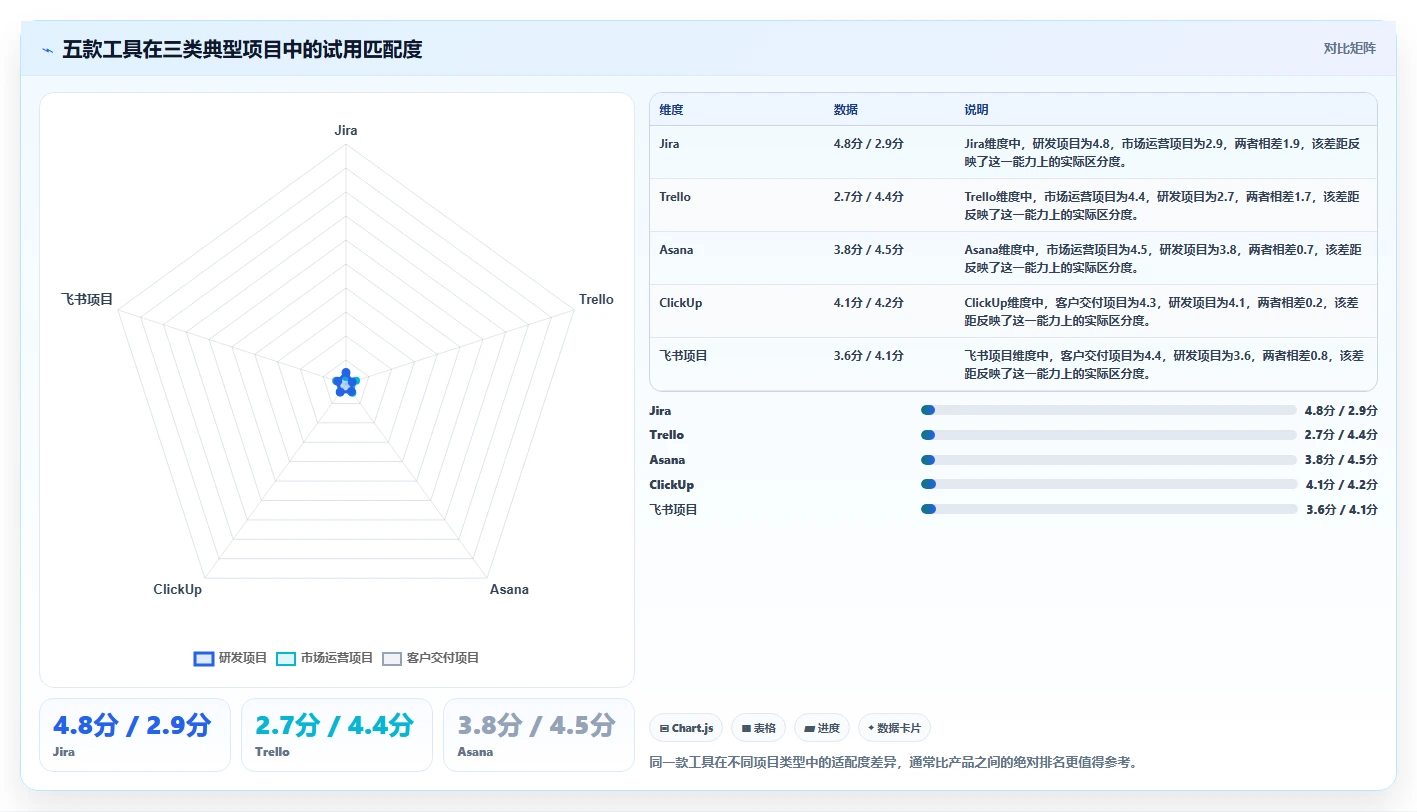
Task: Click the 客户交付项目 gray legend swatch
Action: [392, 658]
